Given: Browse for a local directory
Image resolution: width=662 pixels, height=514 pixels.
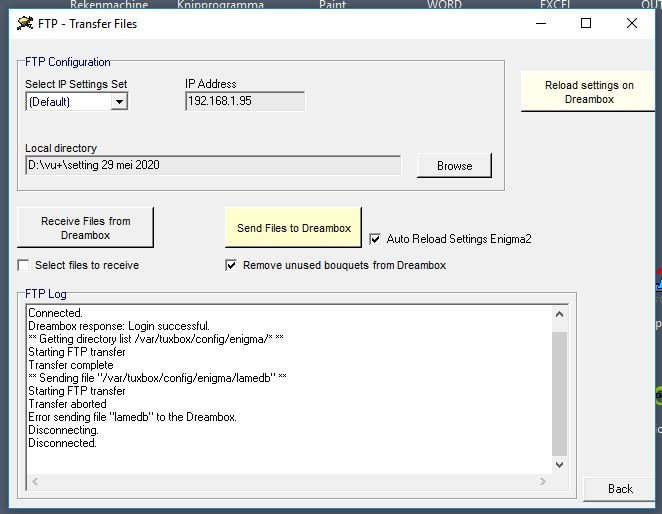Looking at the screenshot, I should click(454, 166).
